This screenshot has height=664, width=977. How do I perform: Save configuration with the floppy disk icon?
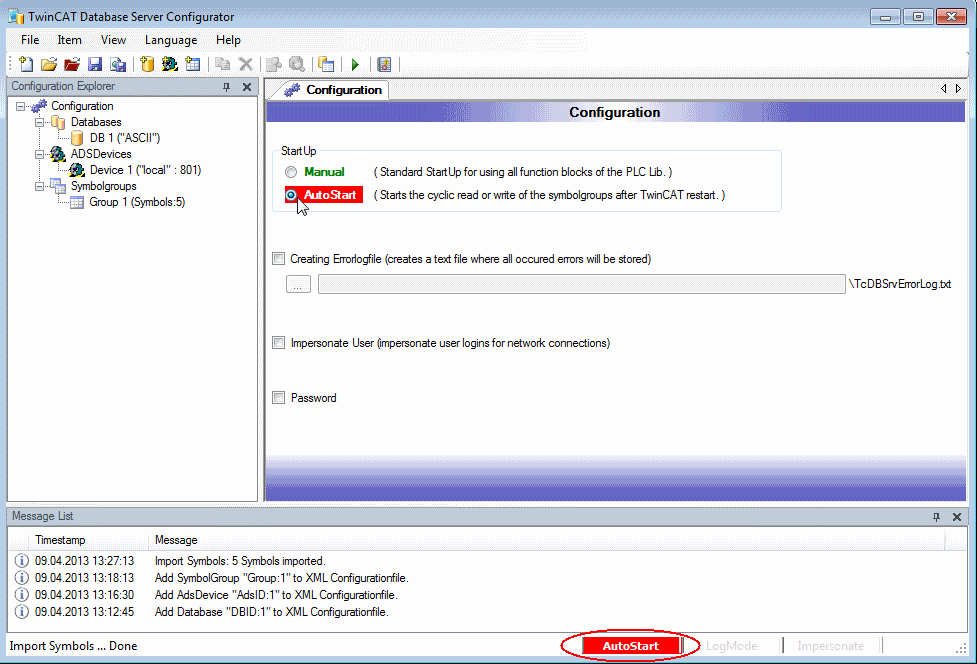pyautogui.click(x=95, y=64)
